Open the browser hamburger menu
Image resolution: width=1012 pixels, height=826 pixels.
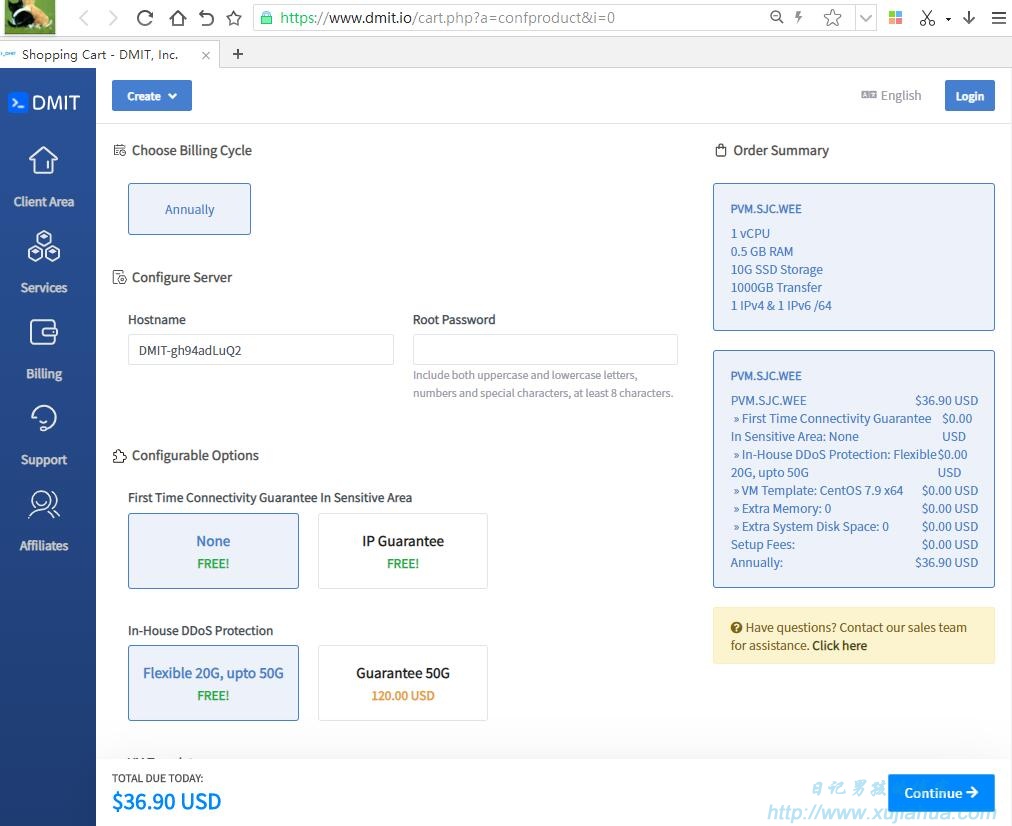[x=998, y=17]
